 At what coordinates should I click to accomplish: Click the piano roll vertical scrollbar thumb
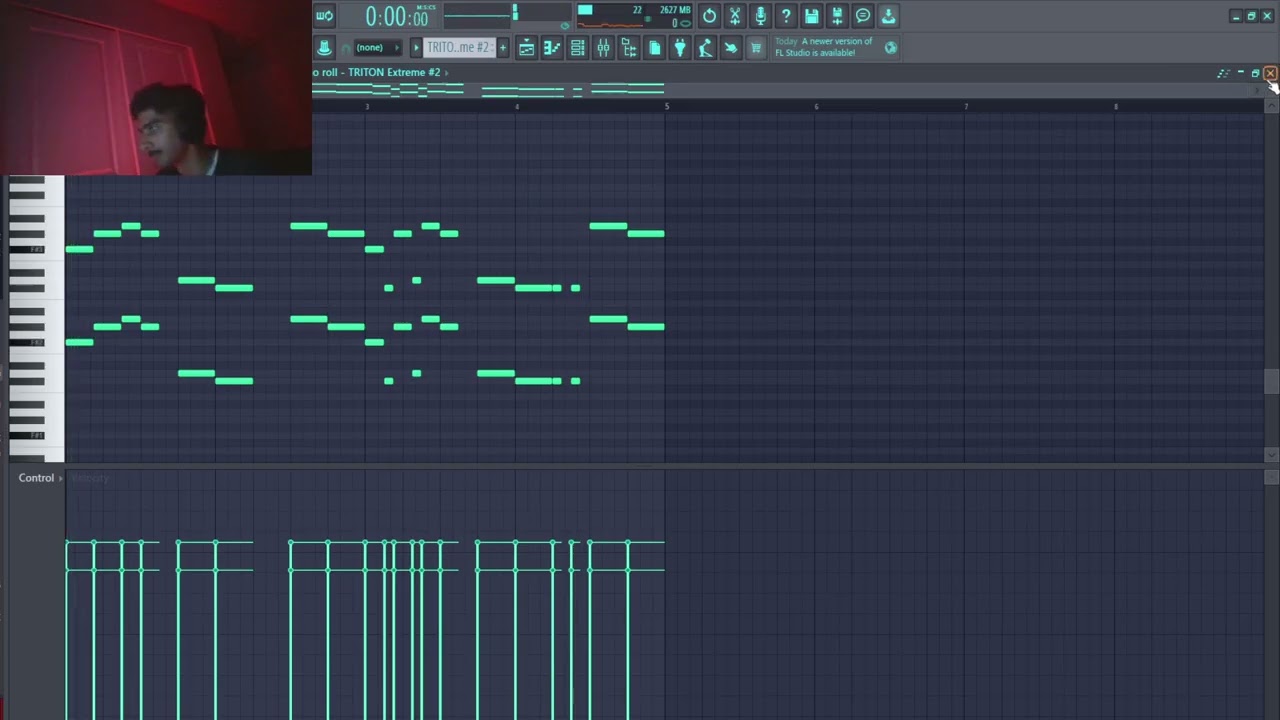(1271, 381)
